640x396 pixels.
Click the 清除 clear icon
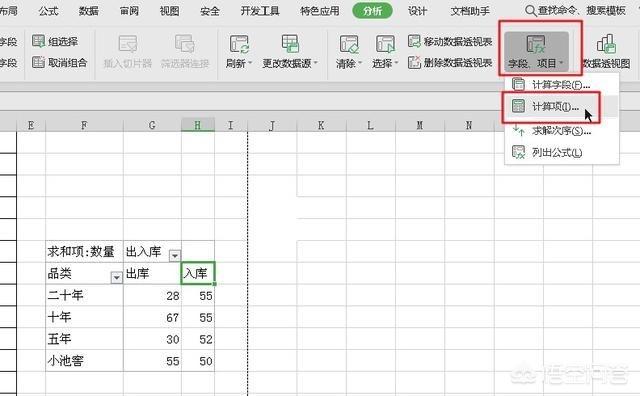tap(349, 44)
